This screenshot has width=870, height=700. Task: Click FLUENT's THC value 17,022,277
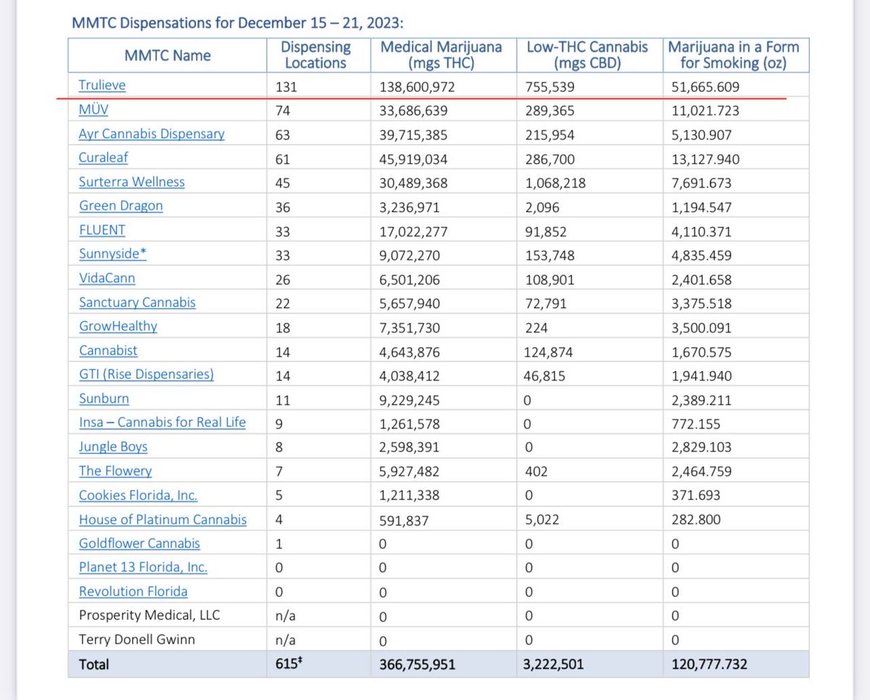point(413,232)
